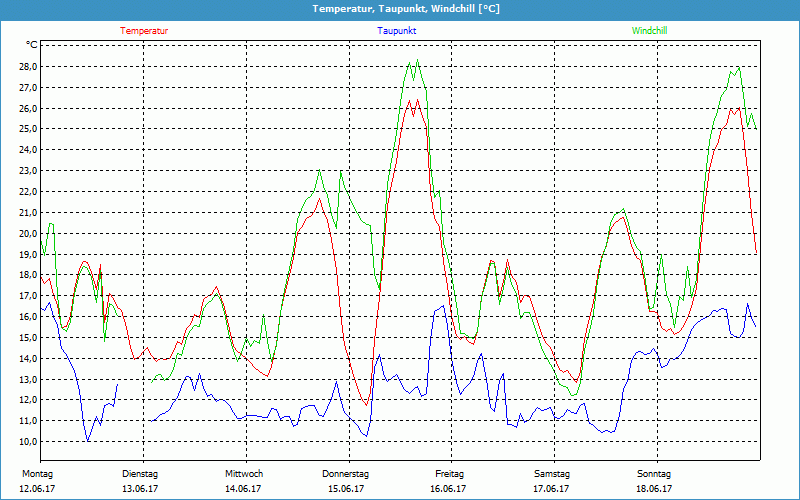Click the 12,0 y-axis value
This screenshot has height=500, width=800.
(28, 400)
